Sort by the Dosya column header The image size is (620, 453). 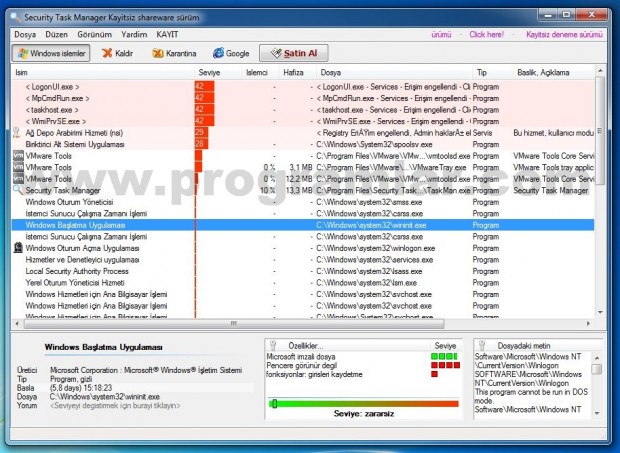(x=394, y=72)
